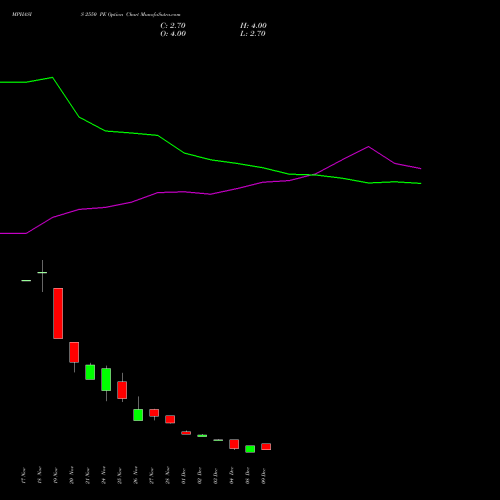The height and width of the screenshot is (500, 500).
Task: Select the tall red candle above 19 Nov
Action: [x=58, y=313]
